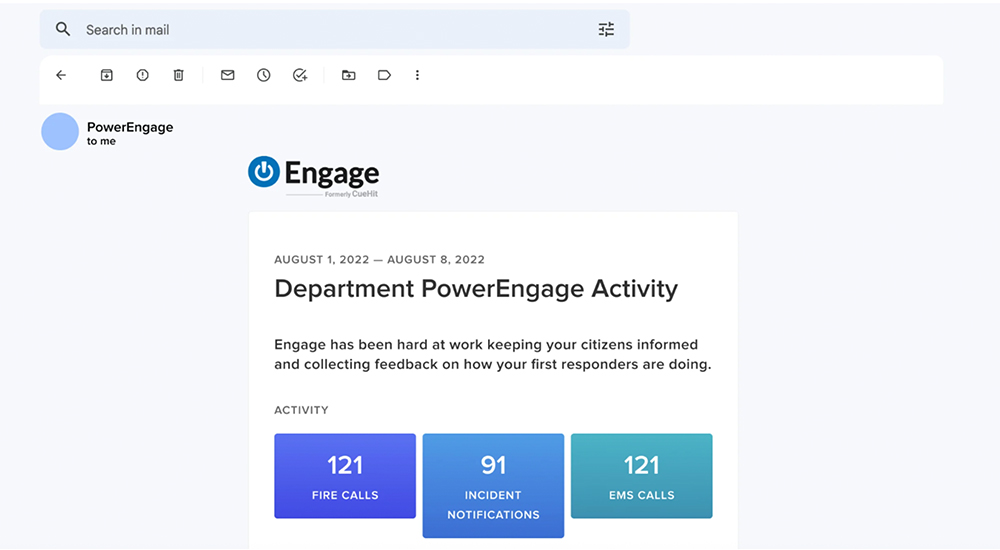This screenshot has width=1000, height=550.
Task: Click sender name PowerEngage
Action: tap(130, 127)
